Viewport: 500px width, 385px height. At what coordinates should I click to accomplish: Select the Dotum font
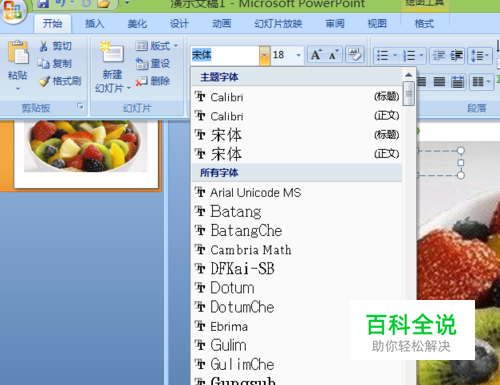click(x=297, y=288)
